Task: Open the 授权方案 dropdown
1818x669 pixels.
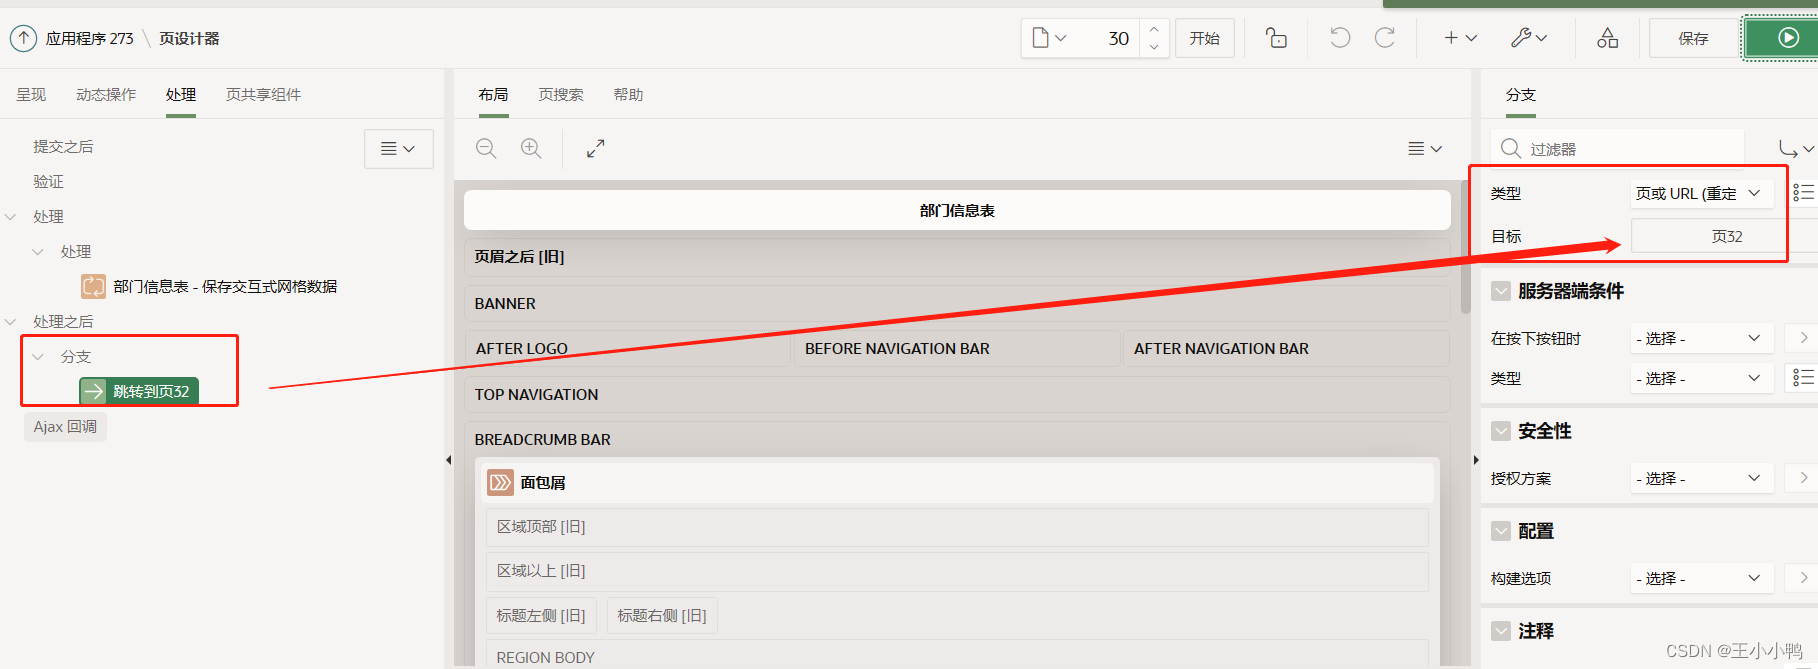Action: click(1702, 478)
